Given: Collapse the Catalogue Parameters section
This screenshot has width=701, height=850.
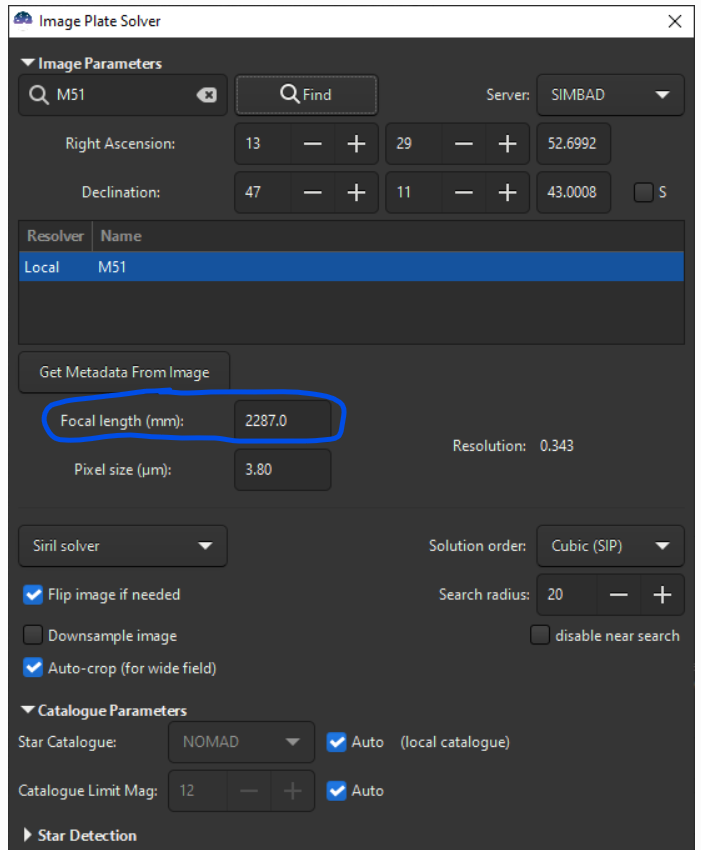Looking at the screenshot, I should (28, 711).
